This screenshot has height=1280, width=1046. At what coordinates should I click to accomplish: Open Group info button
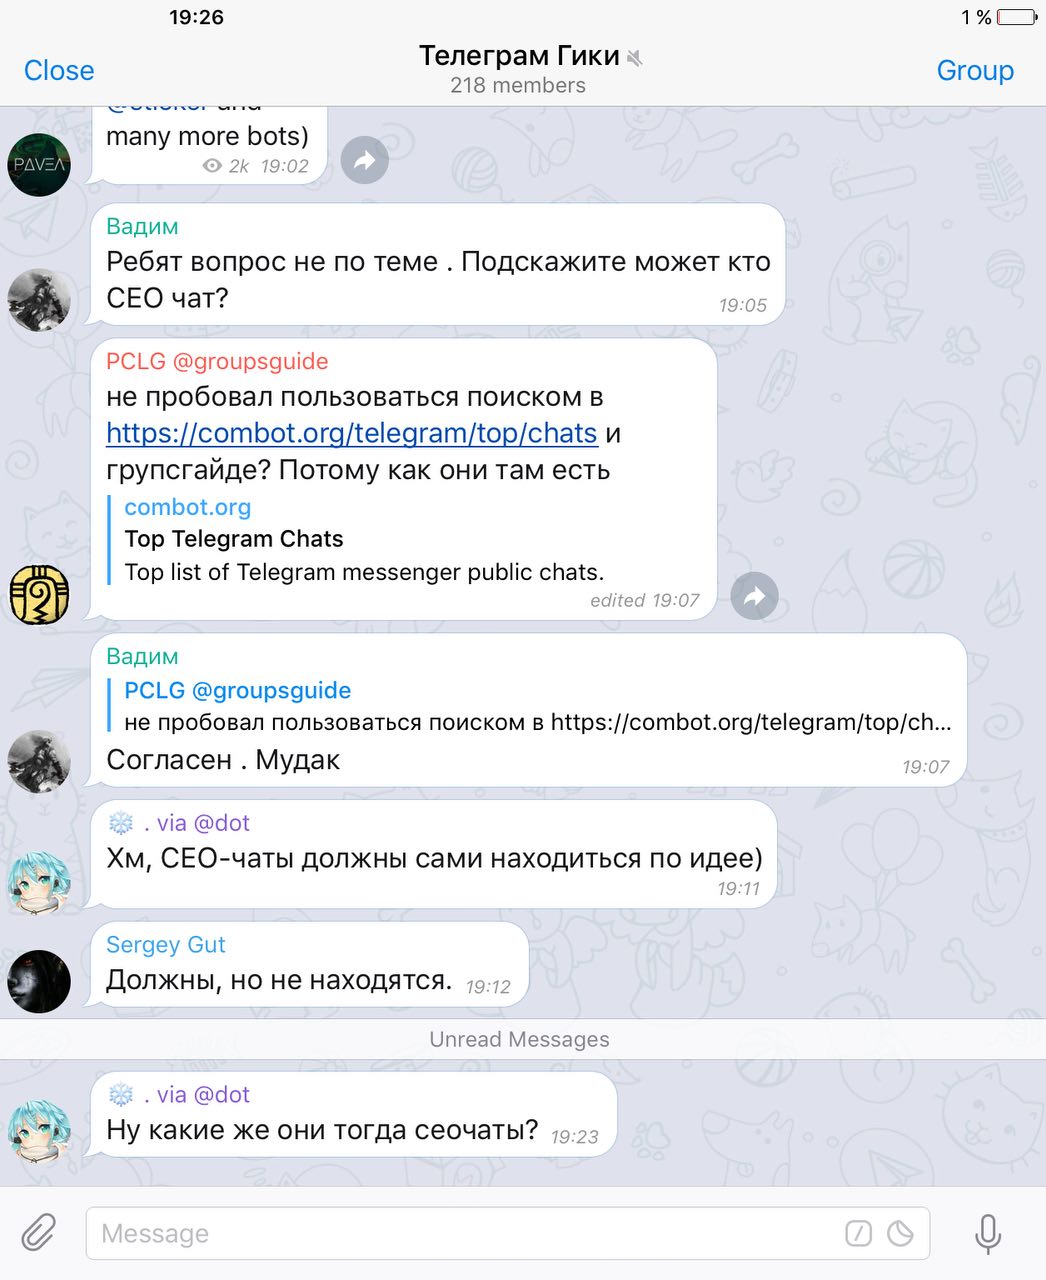[975, 70]
